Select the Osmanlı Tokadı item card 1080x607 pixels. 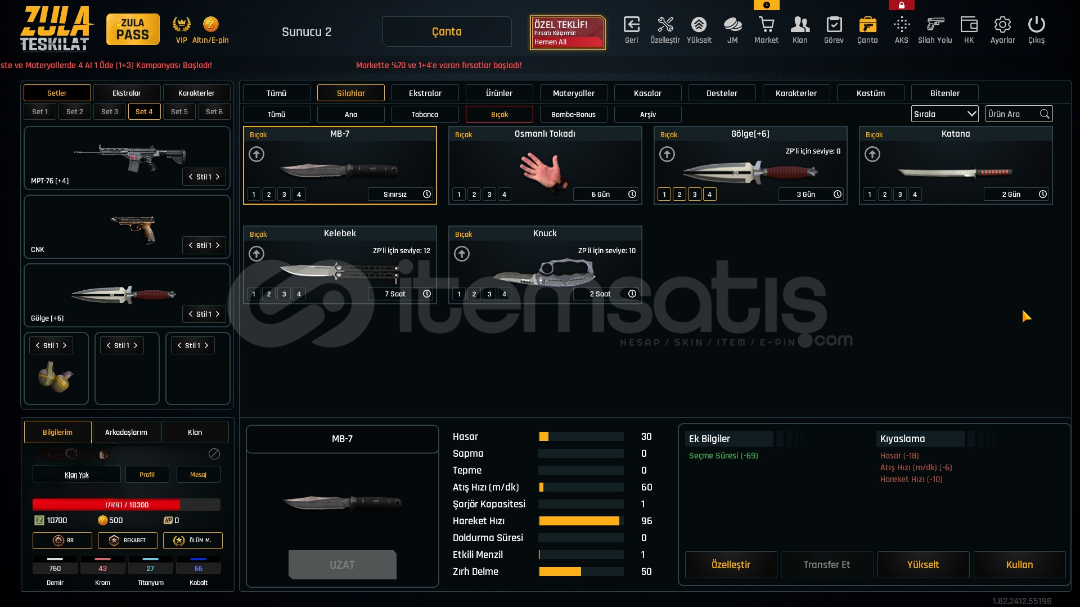545,165
